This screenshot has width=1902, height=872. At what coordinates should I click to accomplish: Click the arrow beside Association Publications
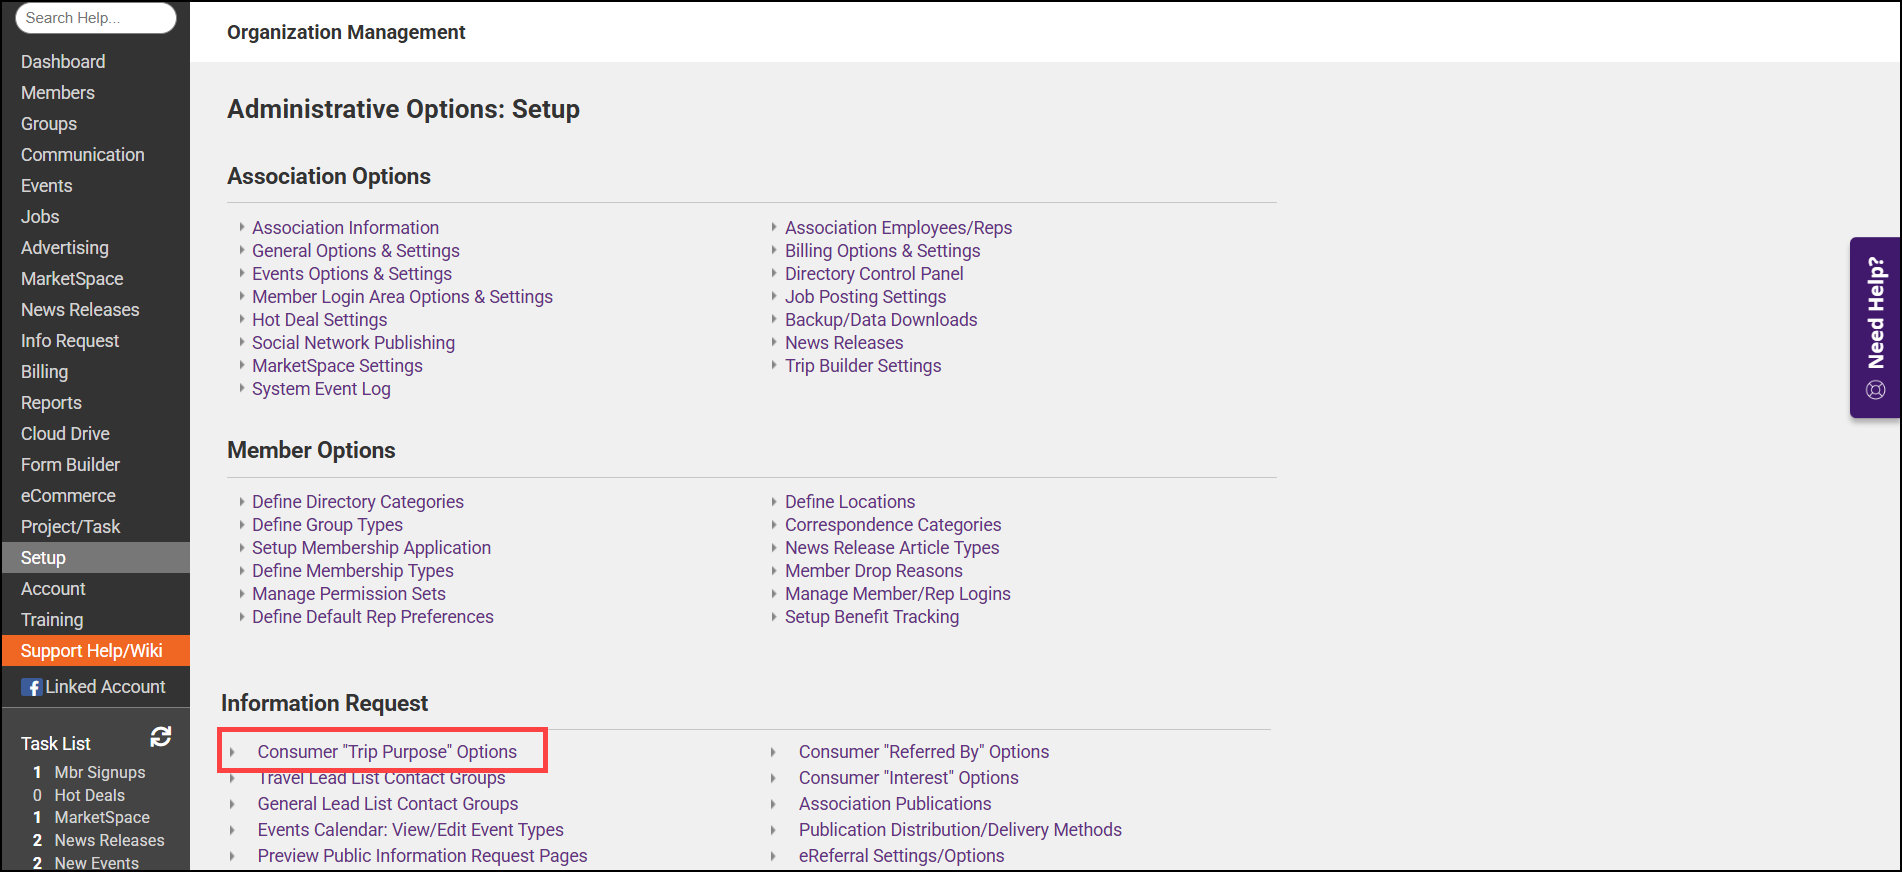pos(773,804)
